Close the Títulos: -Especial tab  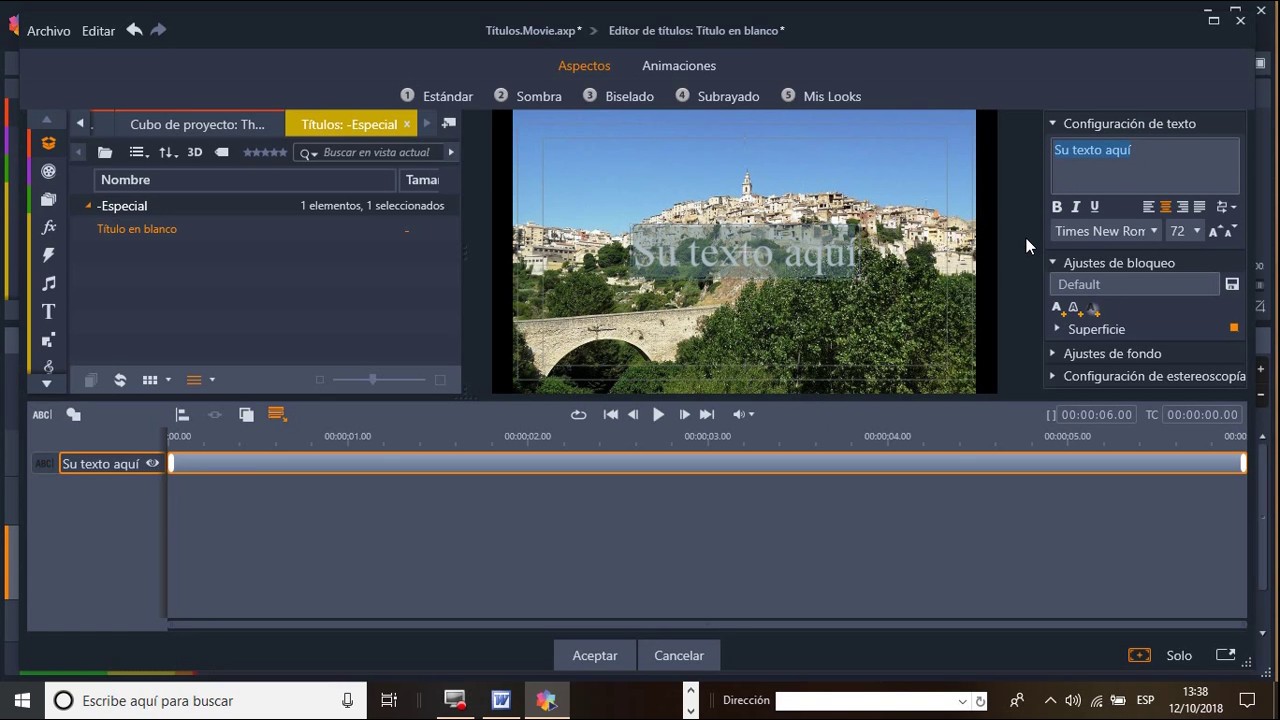click(x=407, y=124)
